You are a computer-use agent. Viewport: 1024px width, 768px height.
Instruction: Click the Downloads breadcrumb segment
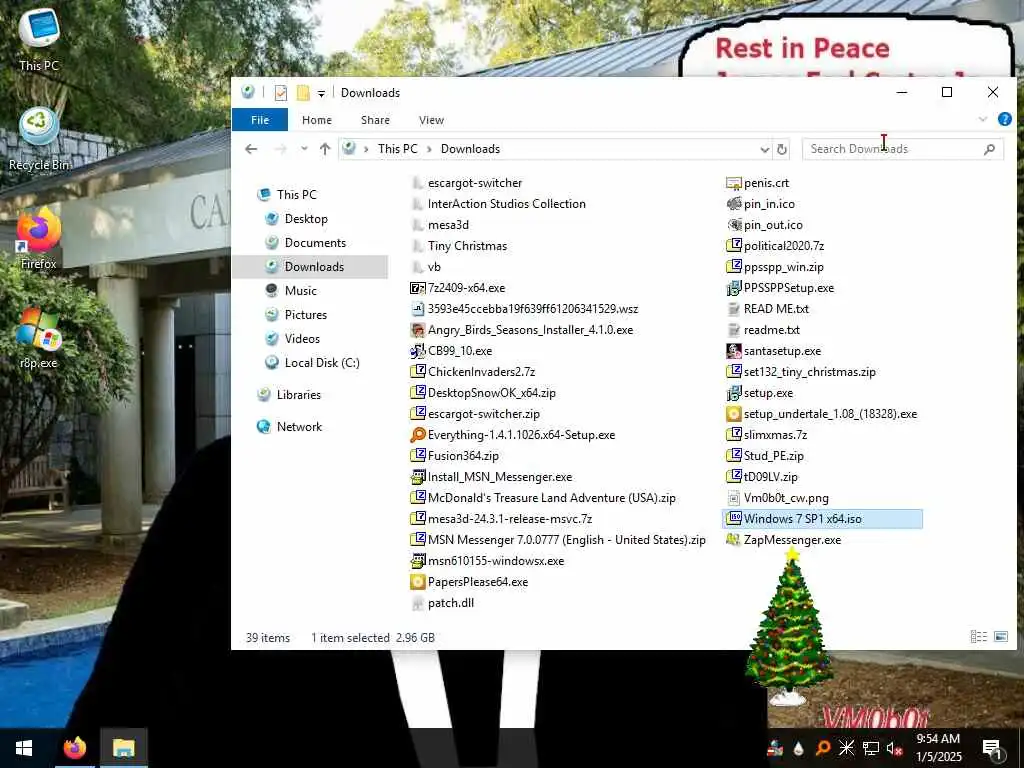(470, 149)
